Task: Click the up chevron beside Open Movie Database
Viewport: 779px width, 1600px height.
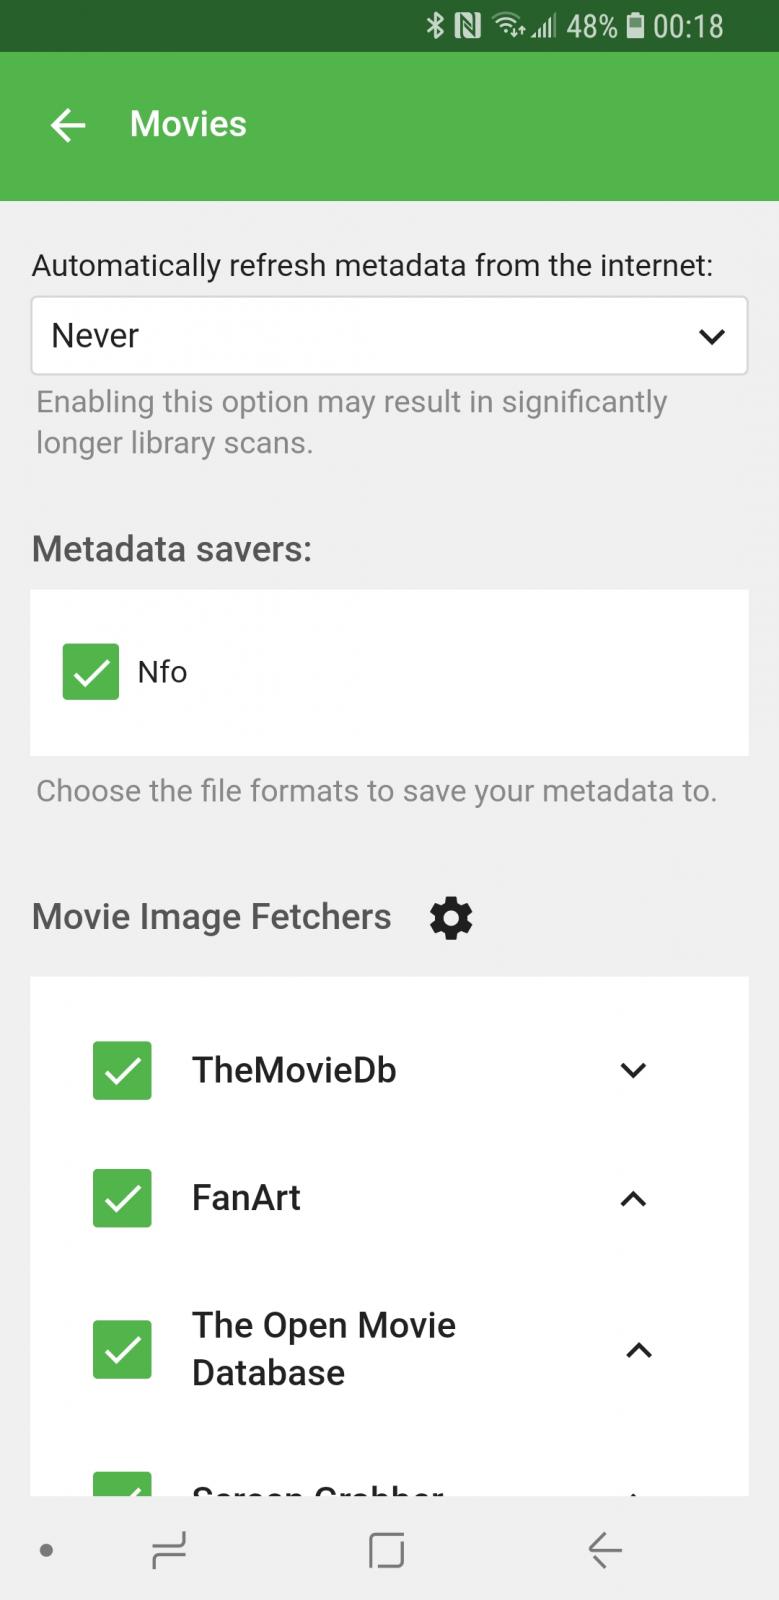Action: tap(638, 1351)
